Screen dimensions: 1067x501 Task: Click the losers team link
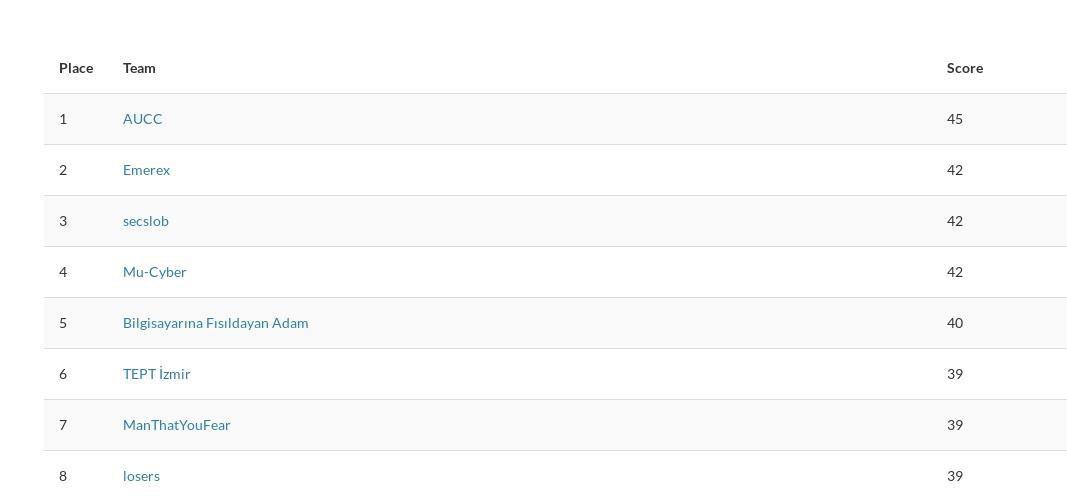click(142, 476)
